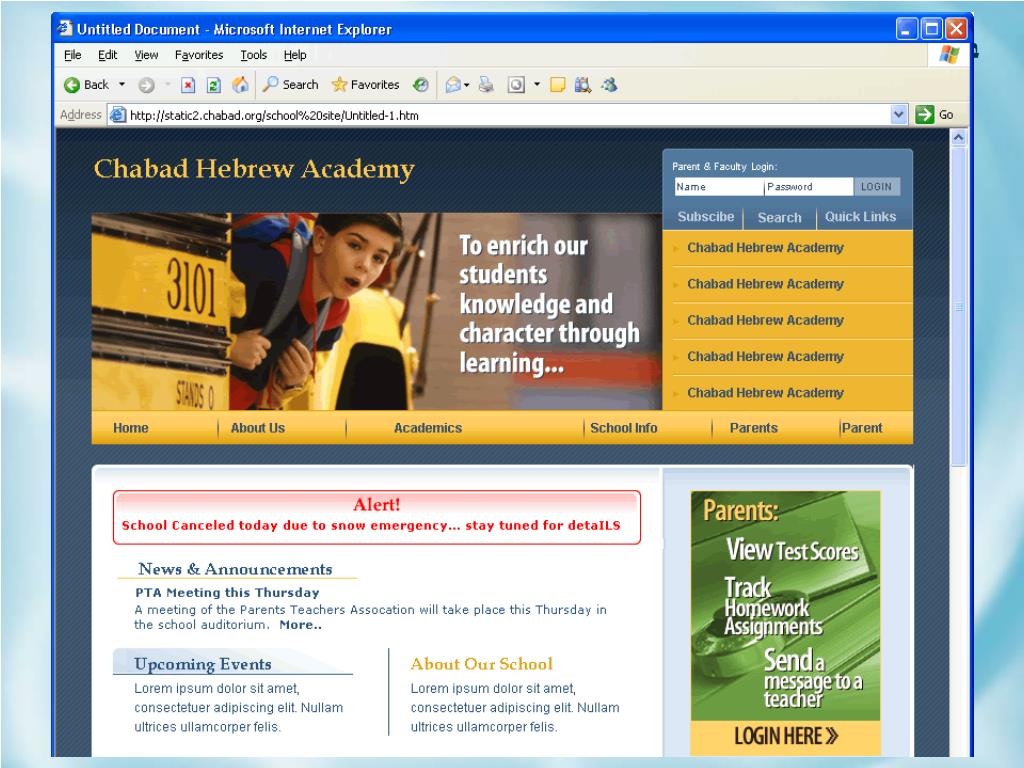Click the Messenger people icon
This screenshot has height=768, width=1024.
[x=609, y=85]
